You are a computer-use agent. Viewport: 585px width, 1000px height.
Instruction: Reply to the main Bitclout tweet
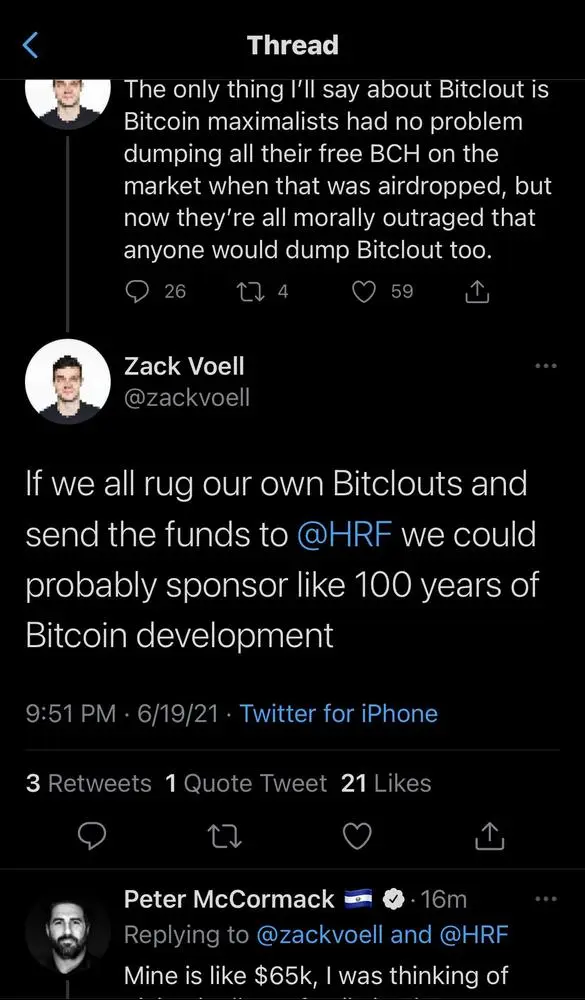point(92,836)
